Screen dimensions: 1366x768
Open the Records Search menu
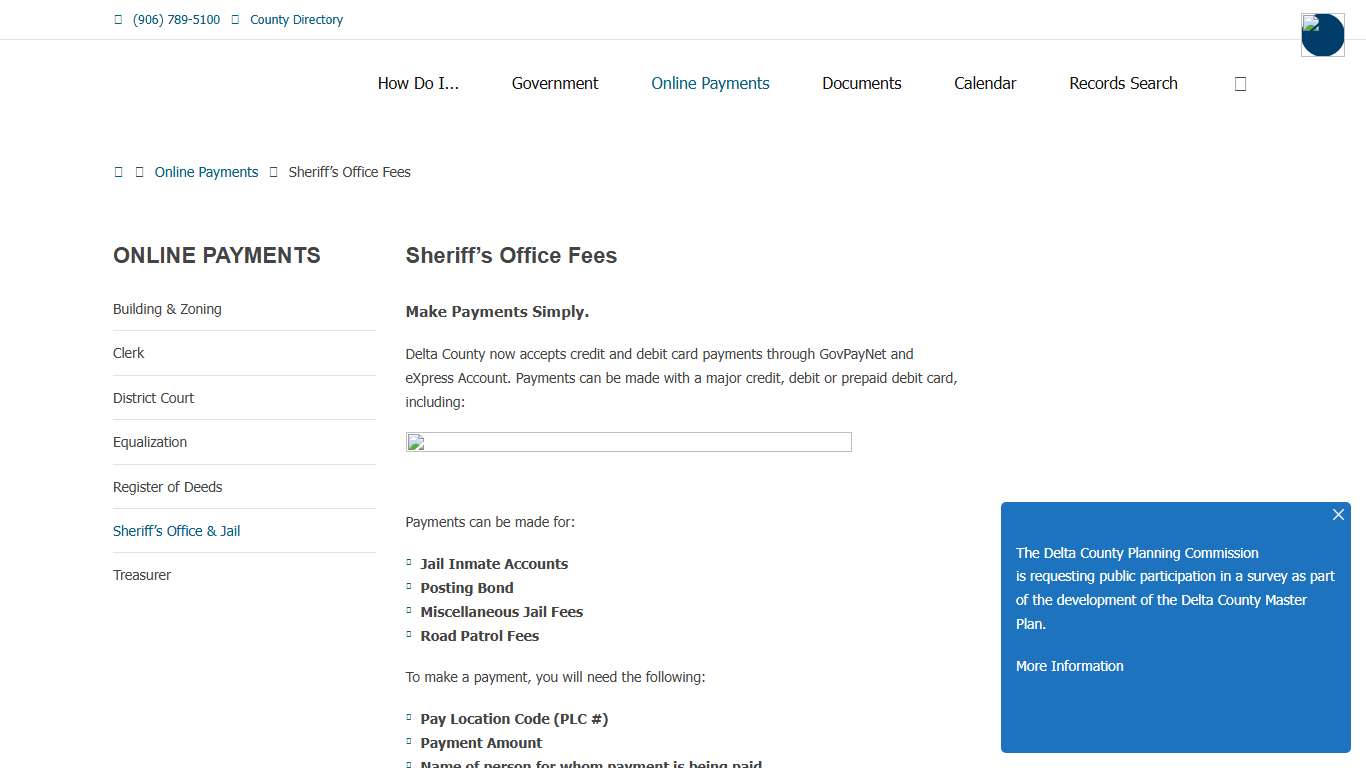tap(1122, 83)
